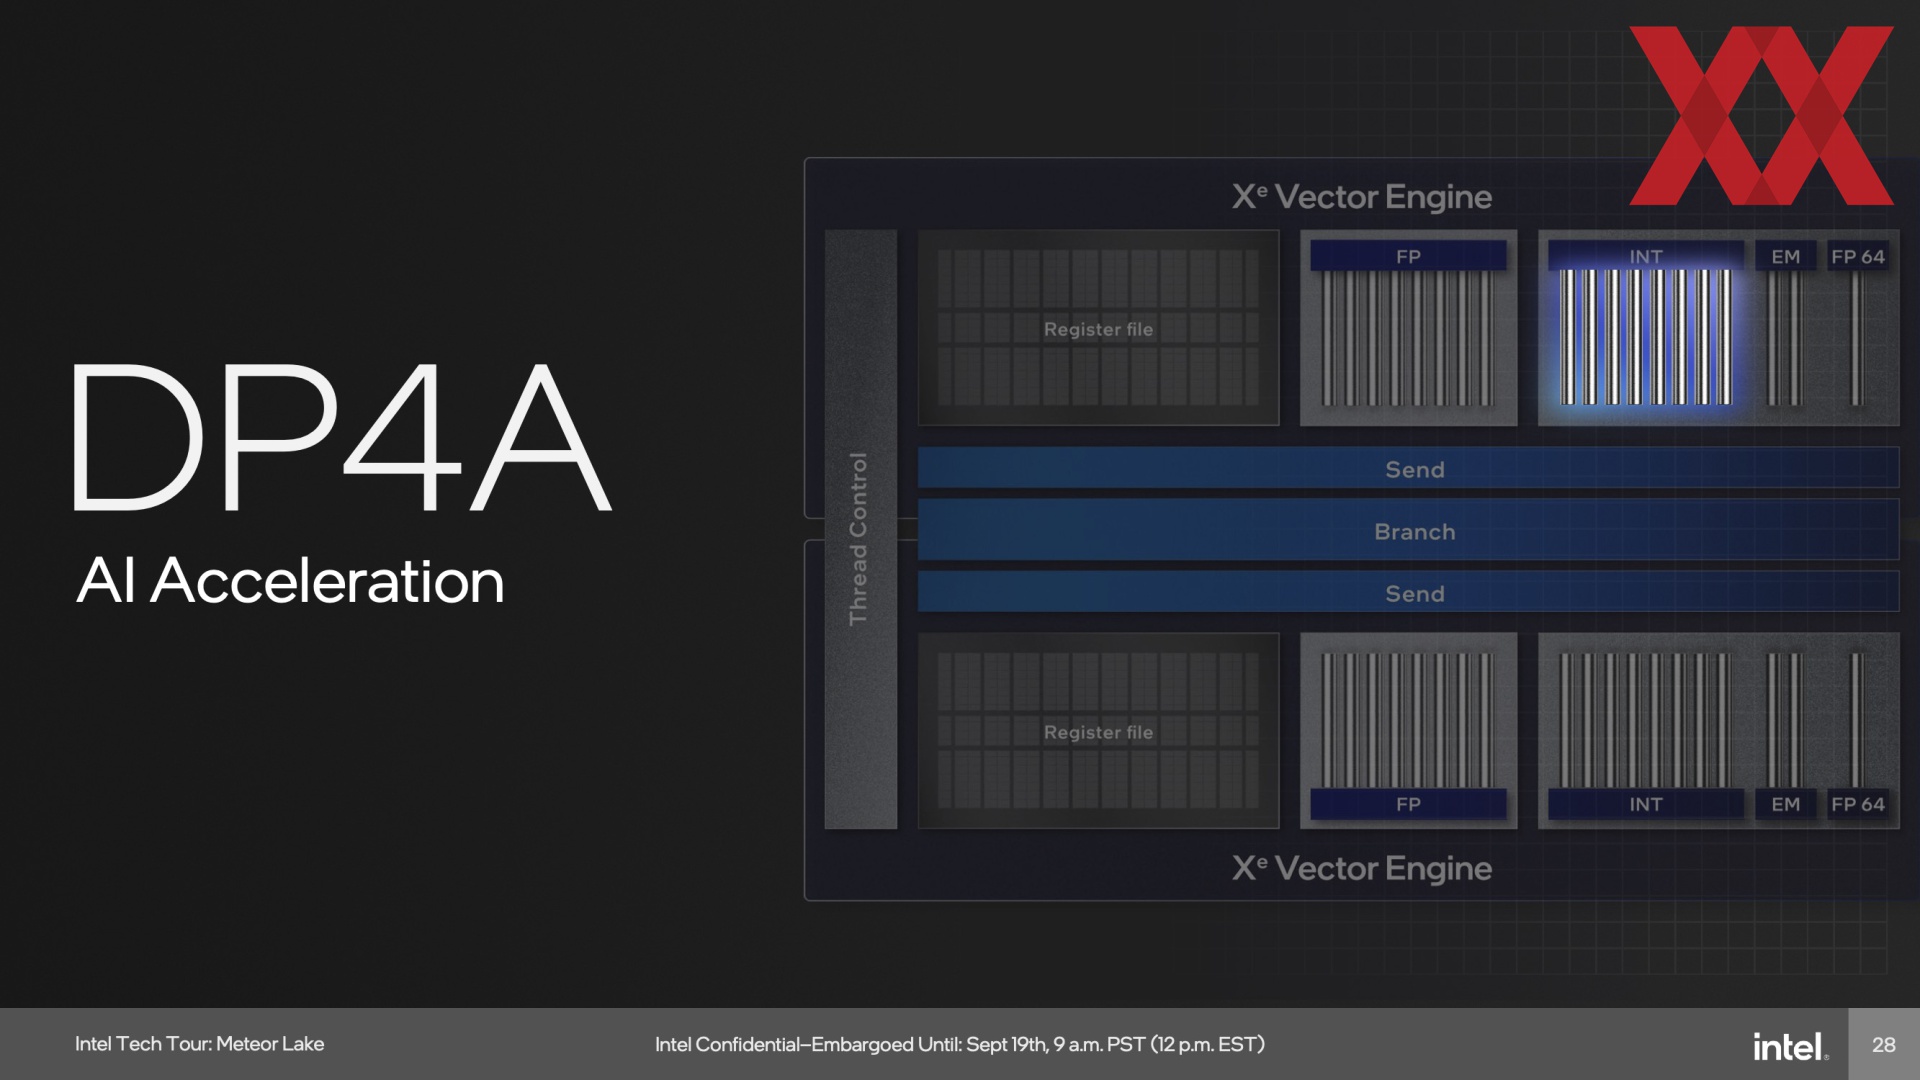Select the upper Register file block
Image resolution: width=1920 pixels, height=1080 pixels.
tap(1098, 328)
